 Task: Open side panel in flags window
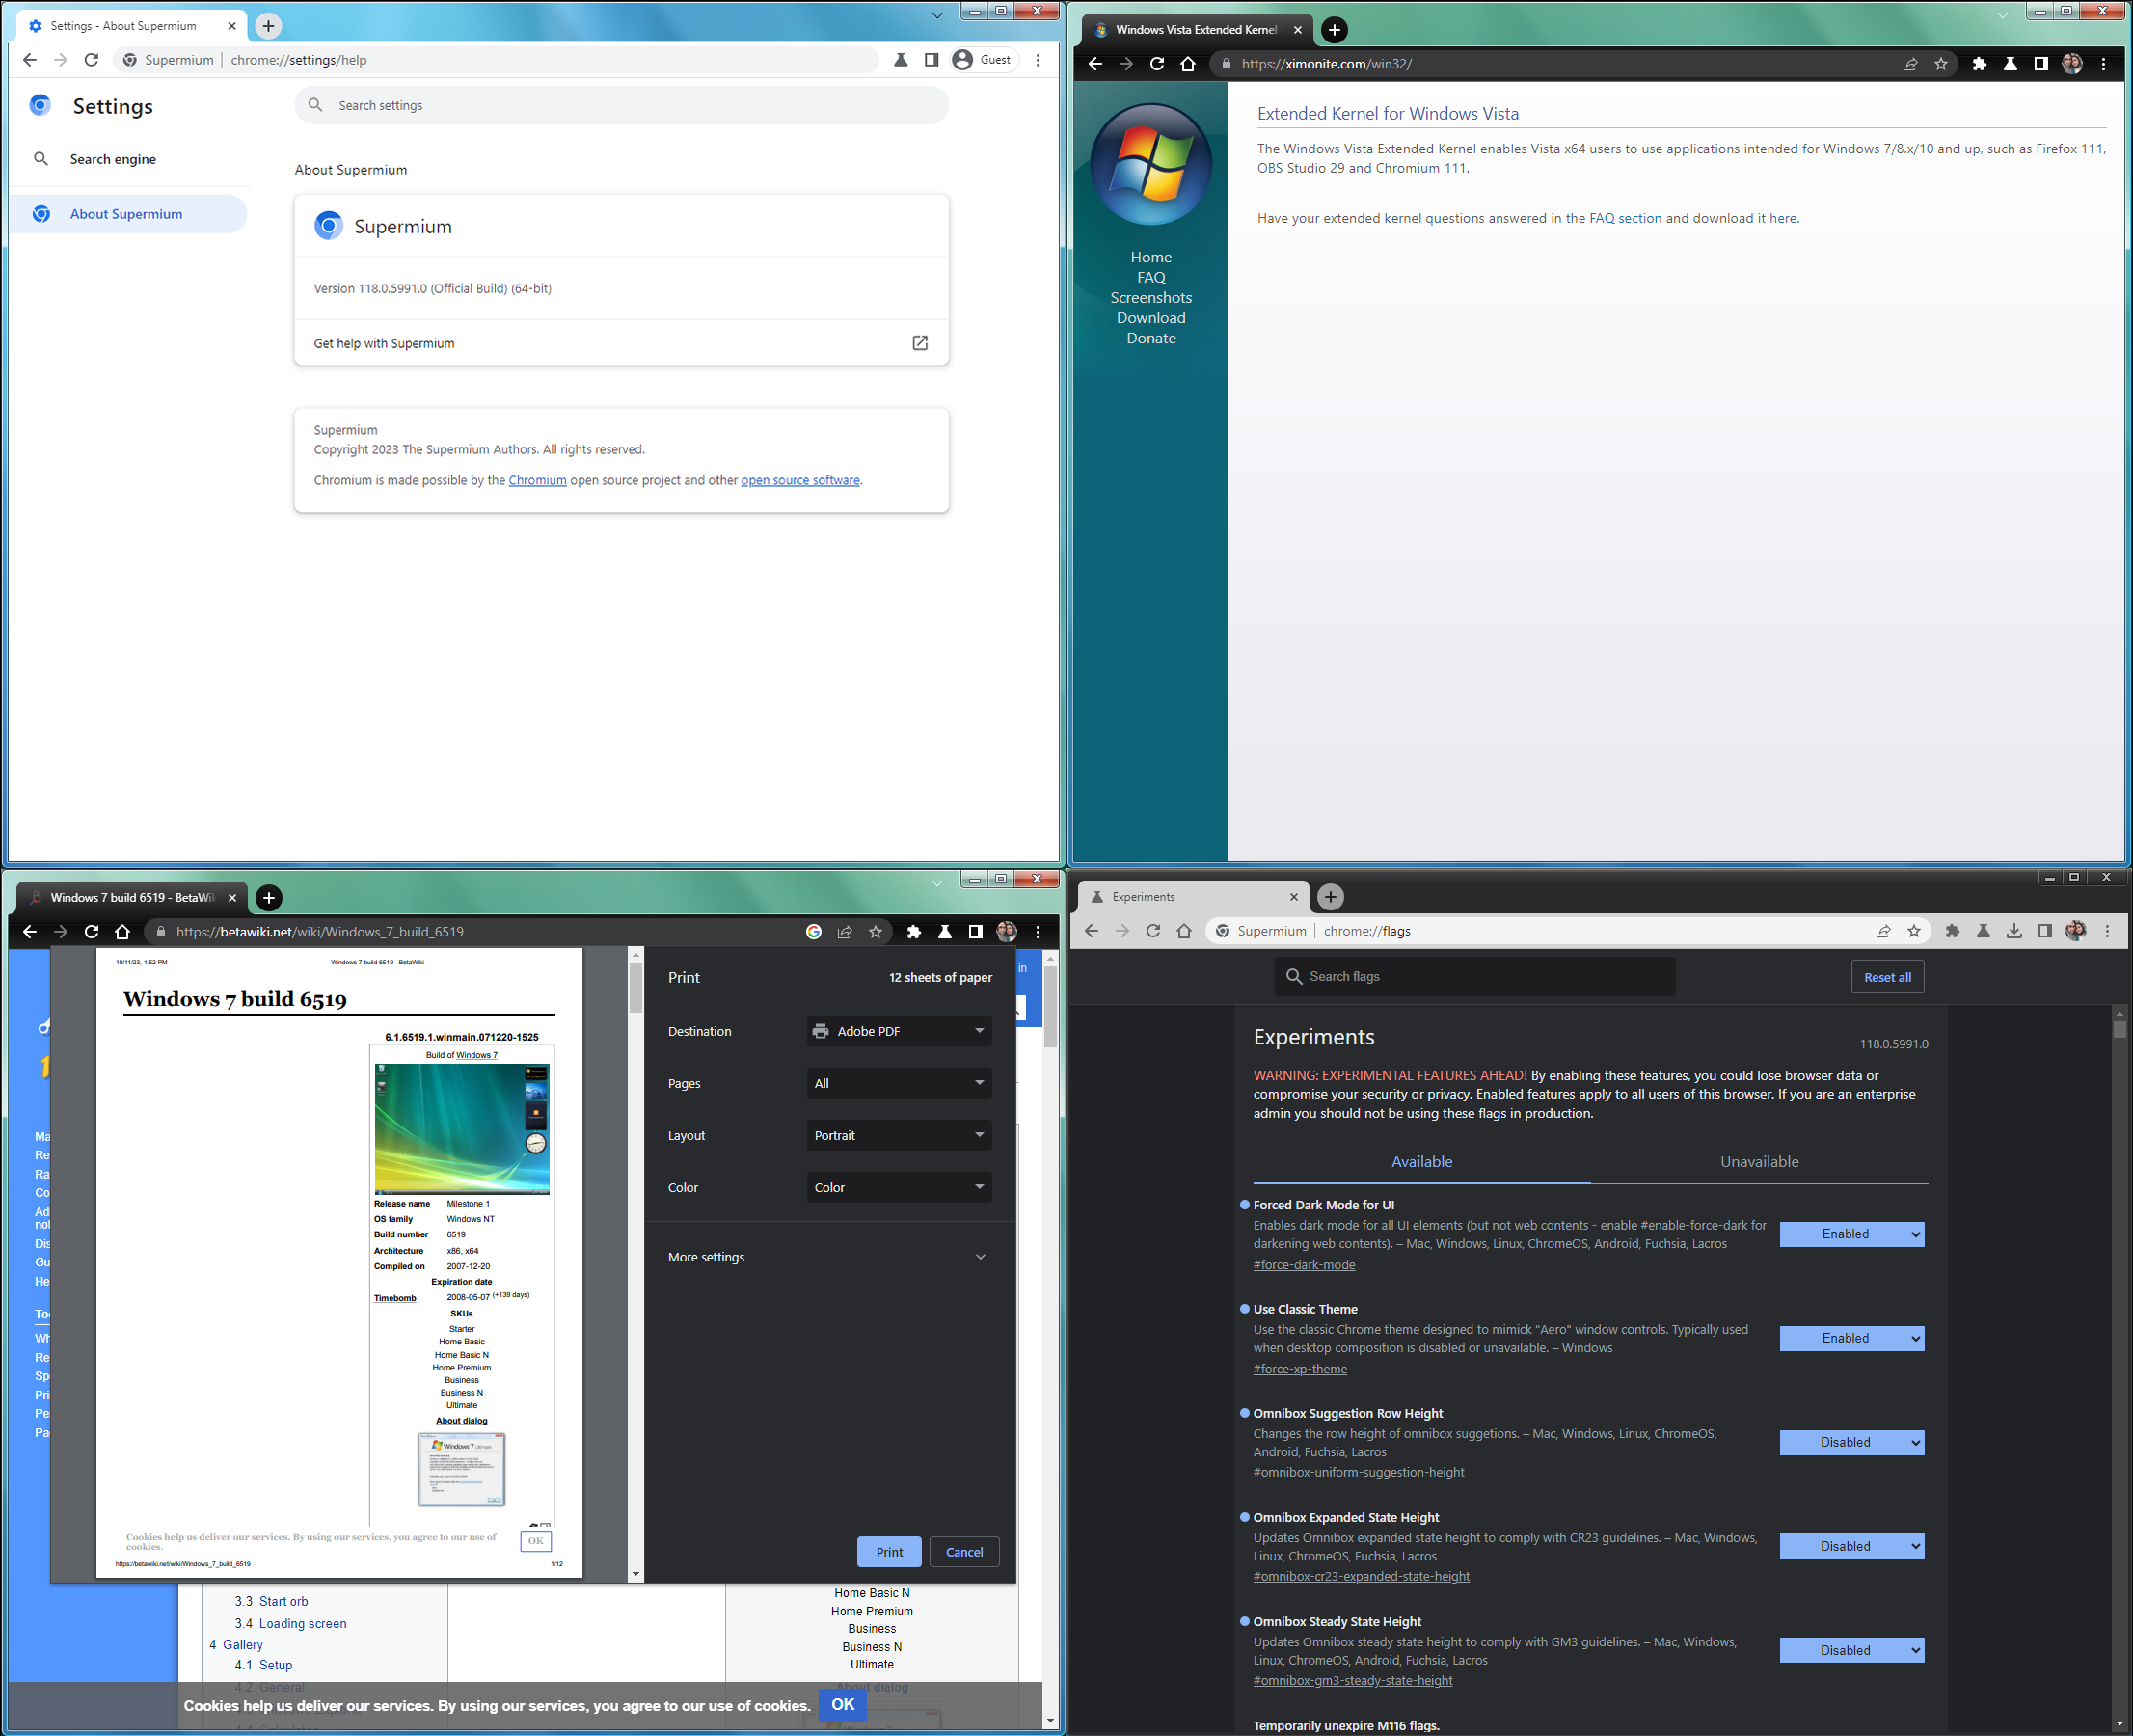(x=2045, y=931)
